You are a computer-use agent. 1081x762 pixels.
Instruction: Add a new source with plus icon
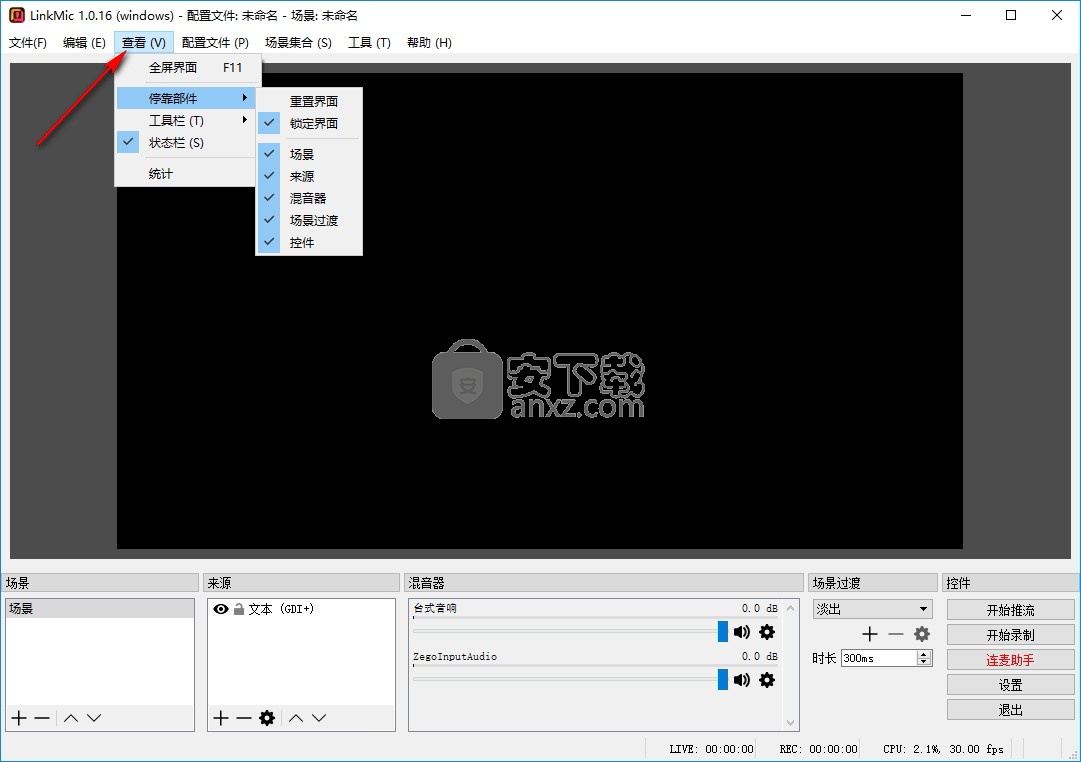(x=221, y=718)
